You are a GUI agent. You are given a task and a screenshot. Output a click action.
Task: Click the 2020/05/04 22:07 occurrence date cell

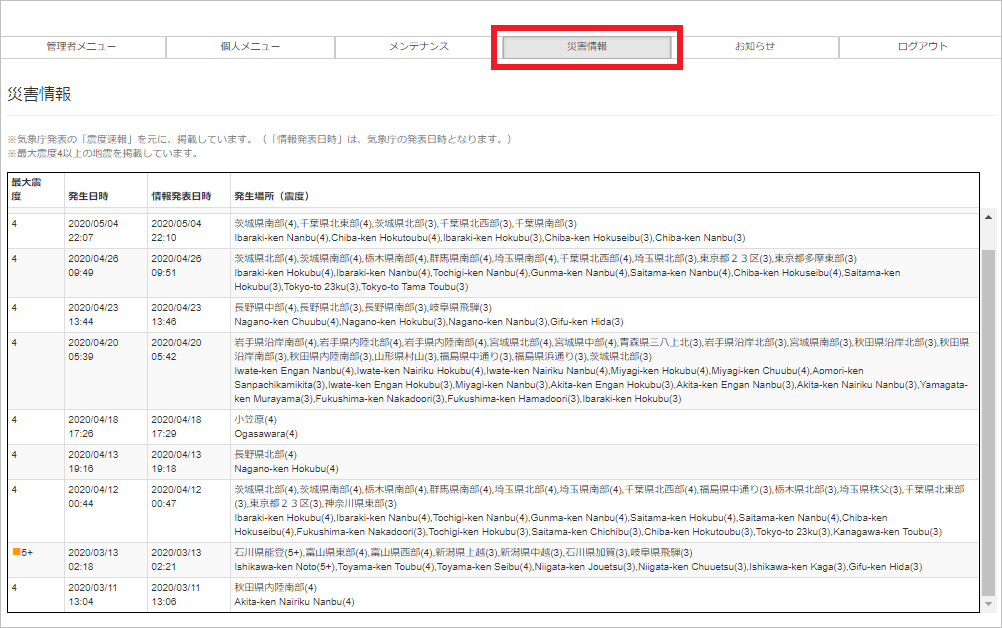(93, 230)
